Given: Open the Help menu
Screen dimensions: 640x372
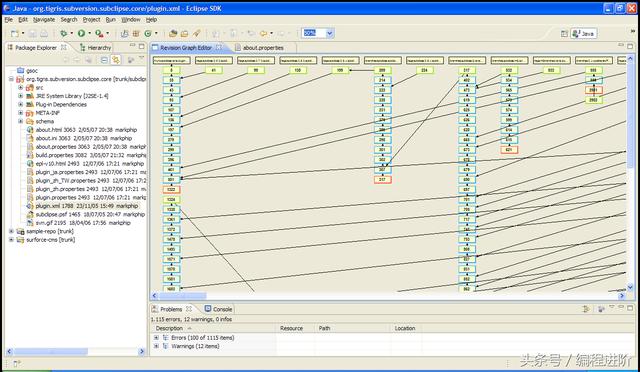Looking at the screenshot, I should click(151, 20).
